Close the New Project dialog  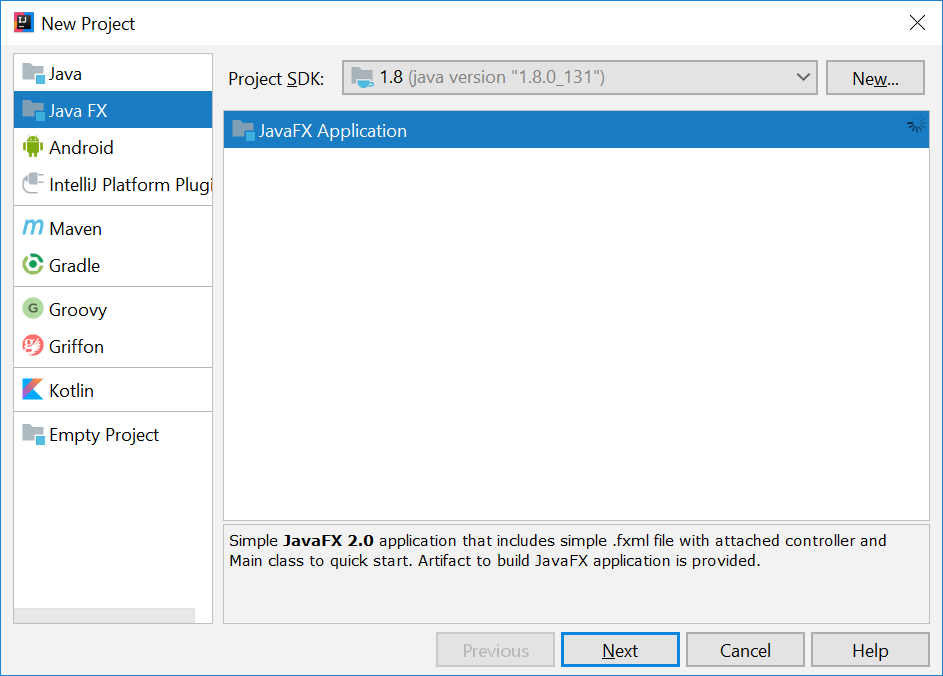pos(916,23)
